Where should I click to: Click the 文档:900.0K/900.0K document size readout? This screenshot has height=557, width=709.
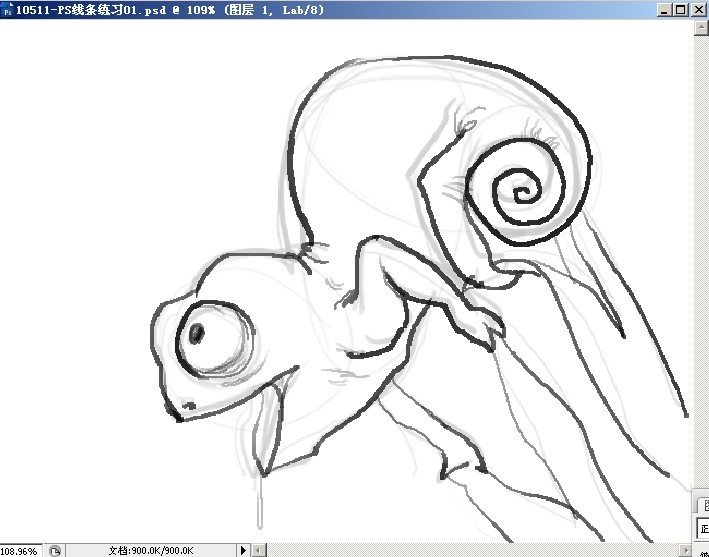151,550
